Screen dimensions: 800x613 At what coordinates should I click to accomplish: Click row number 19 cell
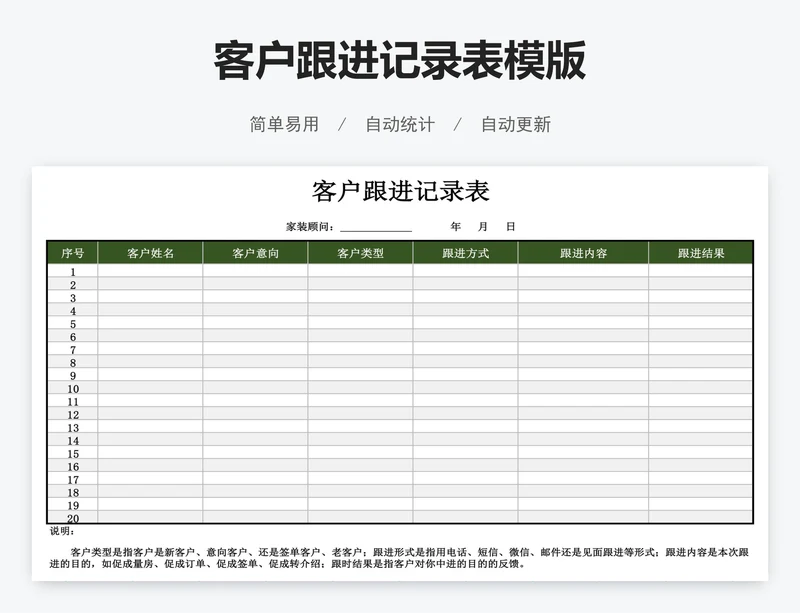72,504
